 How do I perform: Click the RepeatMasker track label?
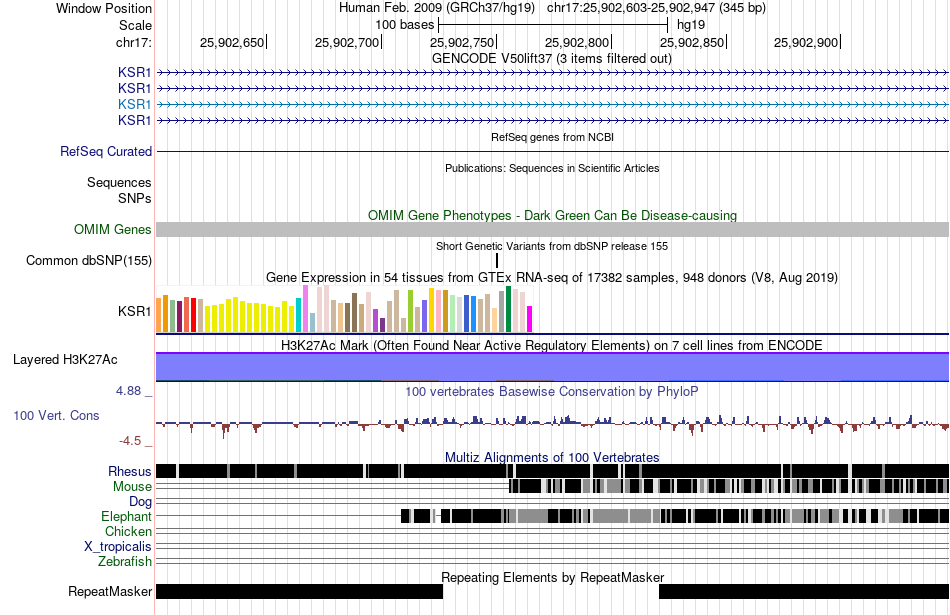(110, 591)
